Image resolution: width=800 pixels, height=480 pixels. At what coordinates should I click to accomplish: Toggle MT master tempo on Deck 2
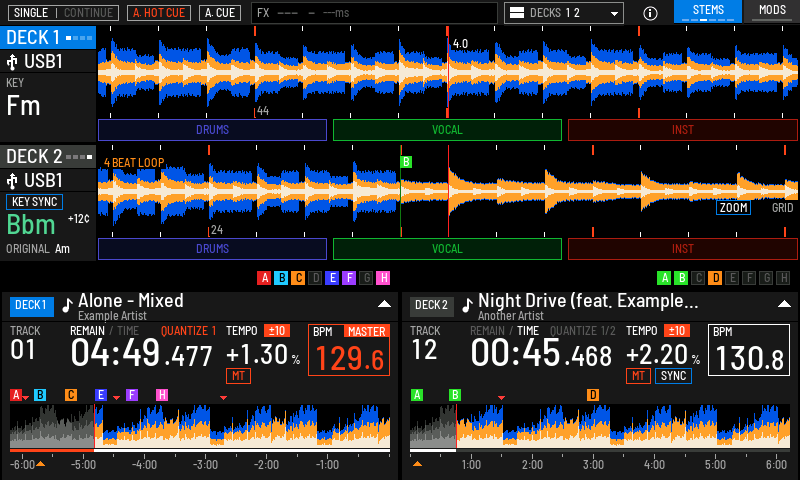638,376
